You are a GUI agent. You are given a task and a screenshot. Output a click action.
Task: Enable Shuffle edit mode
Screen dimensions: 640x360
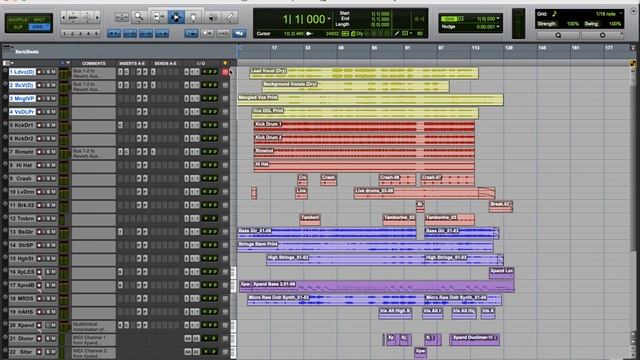pos(18,19)
